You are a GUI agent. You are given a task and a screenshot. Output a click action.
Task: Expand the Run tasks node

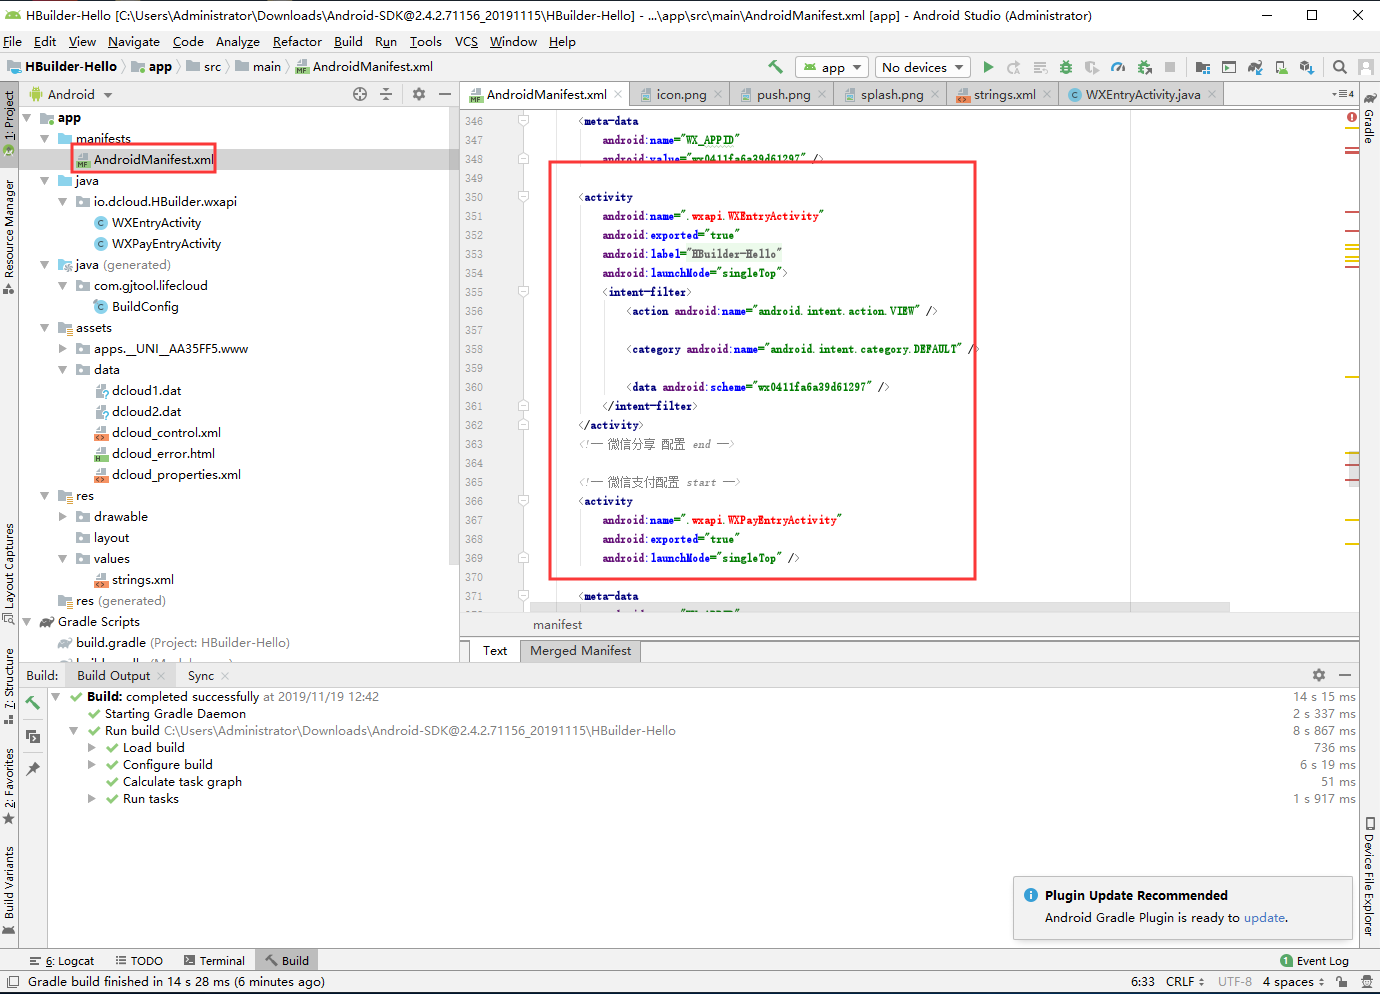pos(92,799)
